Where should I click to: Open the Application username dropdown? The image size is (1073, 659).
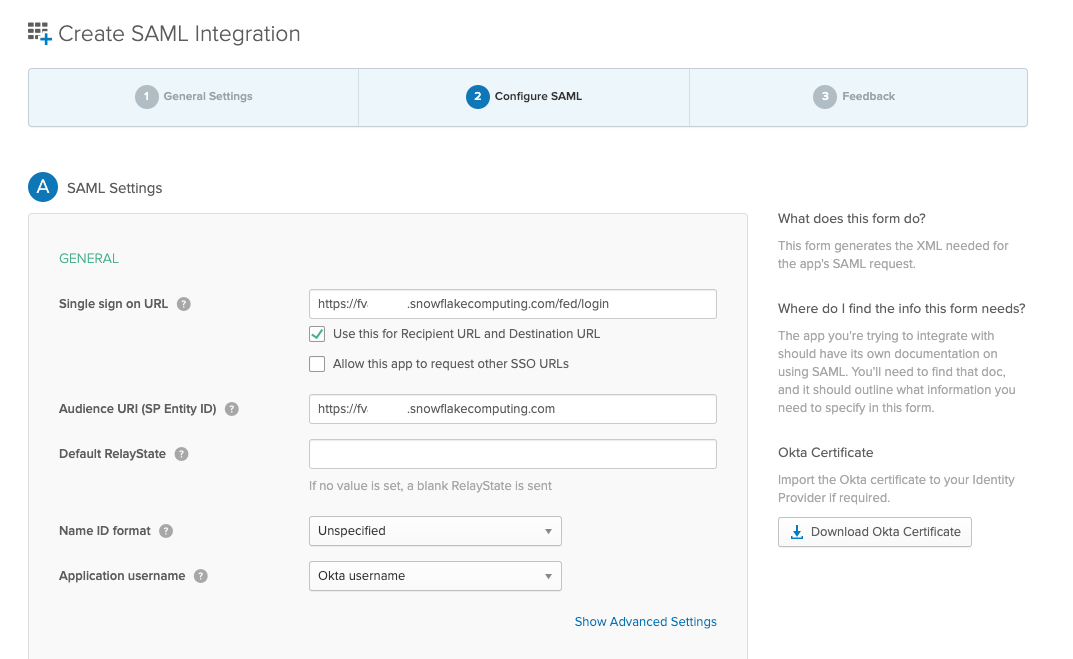435,576
